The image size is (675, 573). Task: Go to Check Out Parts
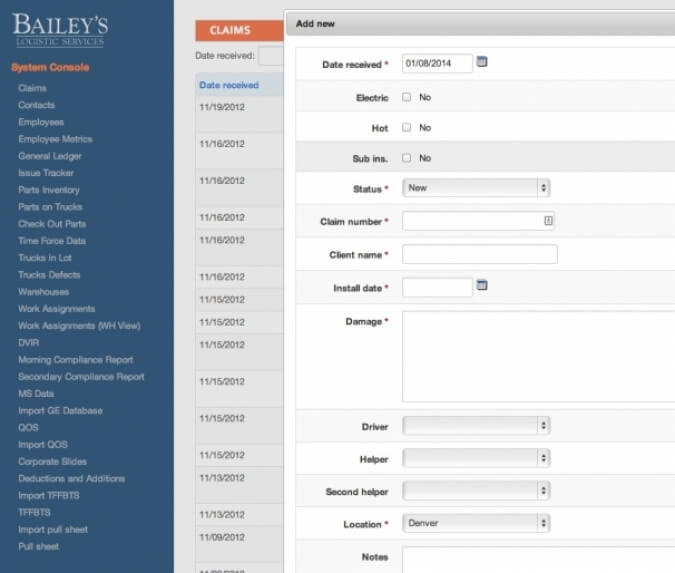(52, 224)
